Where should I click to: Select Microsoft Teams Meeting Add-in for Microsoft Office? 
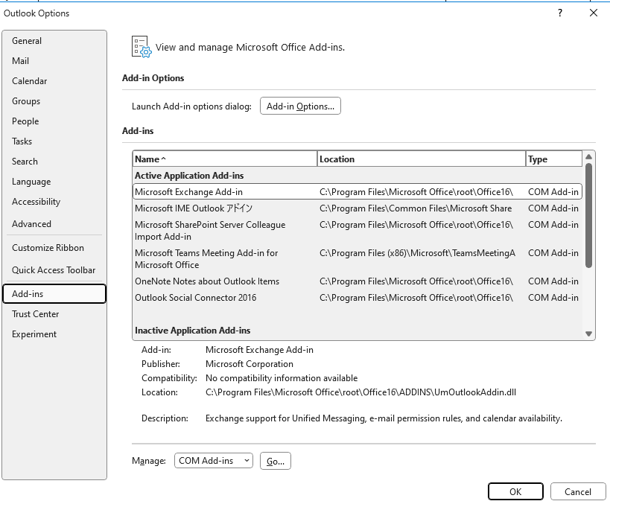tap(357, 259)
